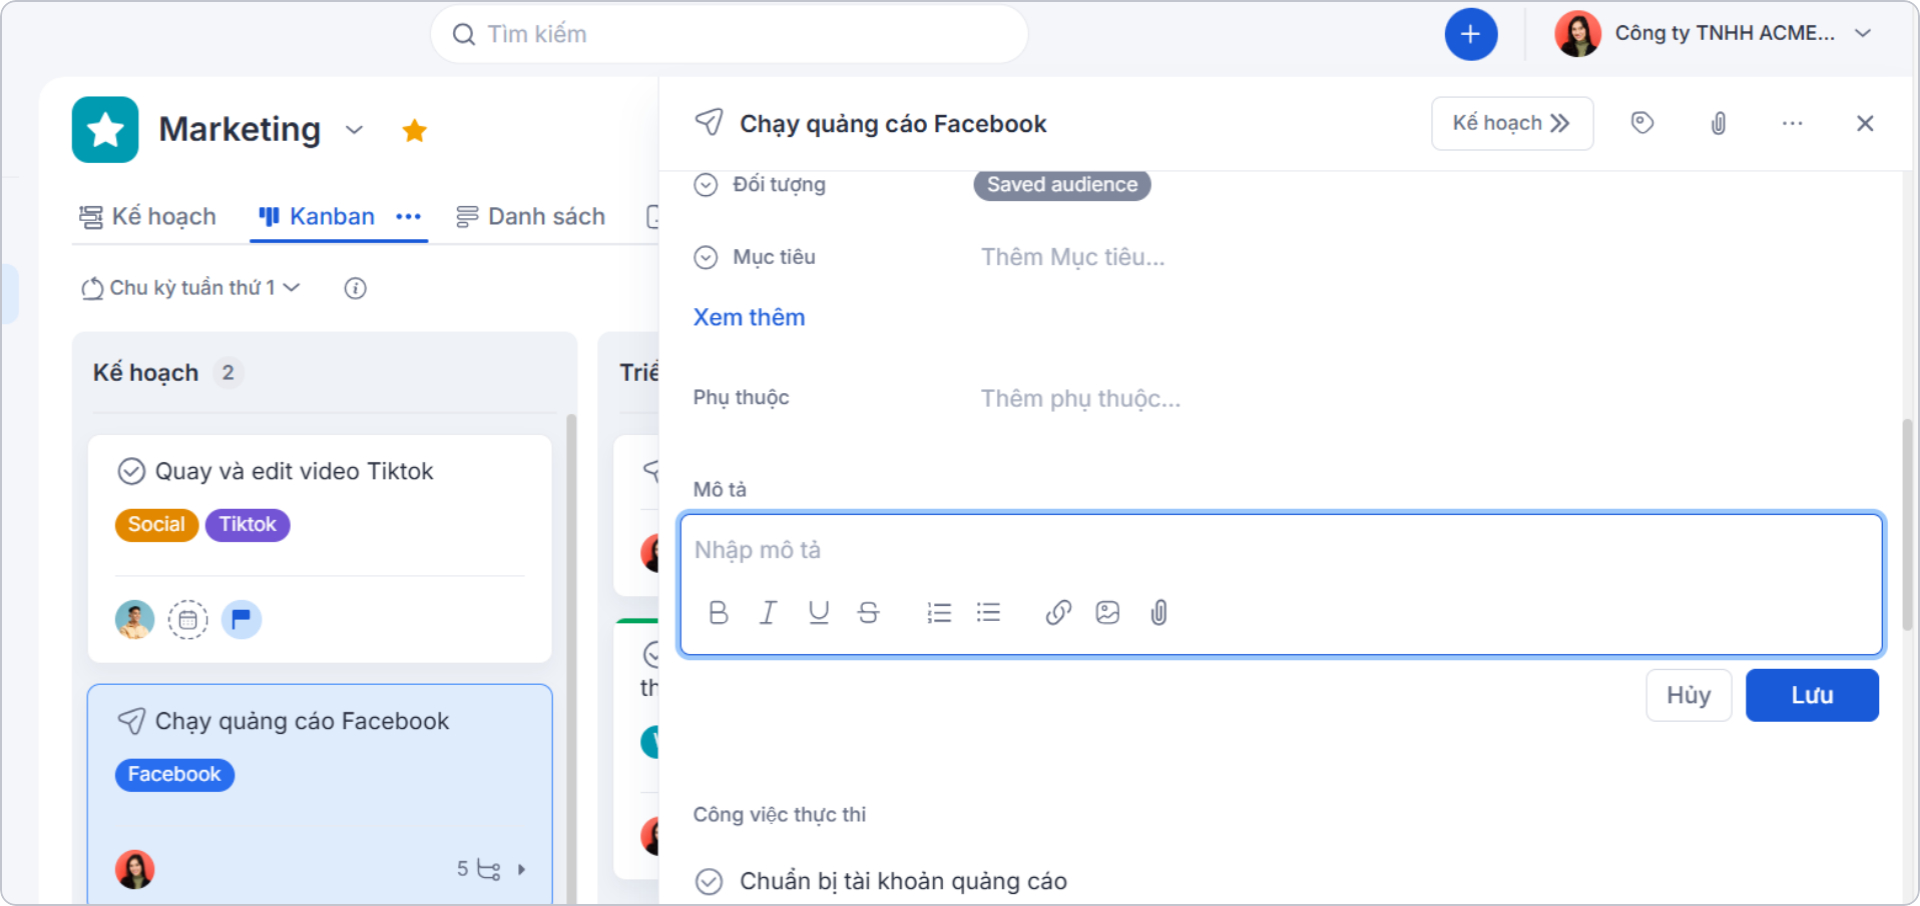This screenshot has height=906, width=1920.
Task: Click the due date icon on Tiktok card
Action: pos(188,620)
